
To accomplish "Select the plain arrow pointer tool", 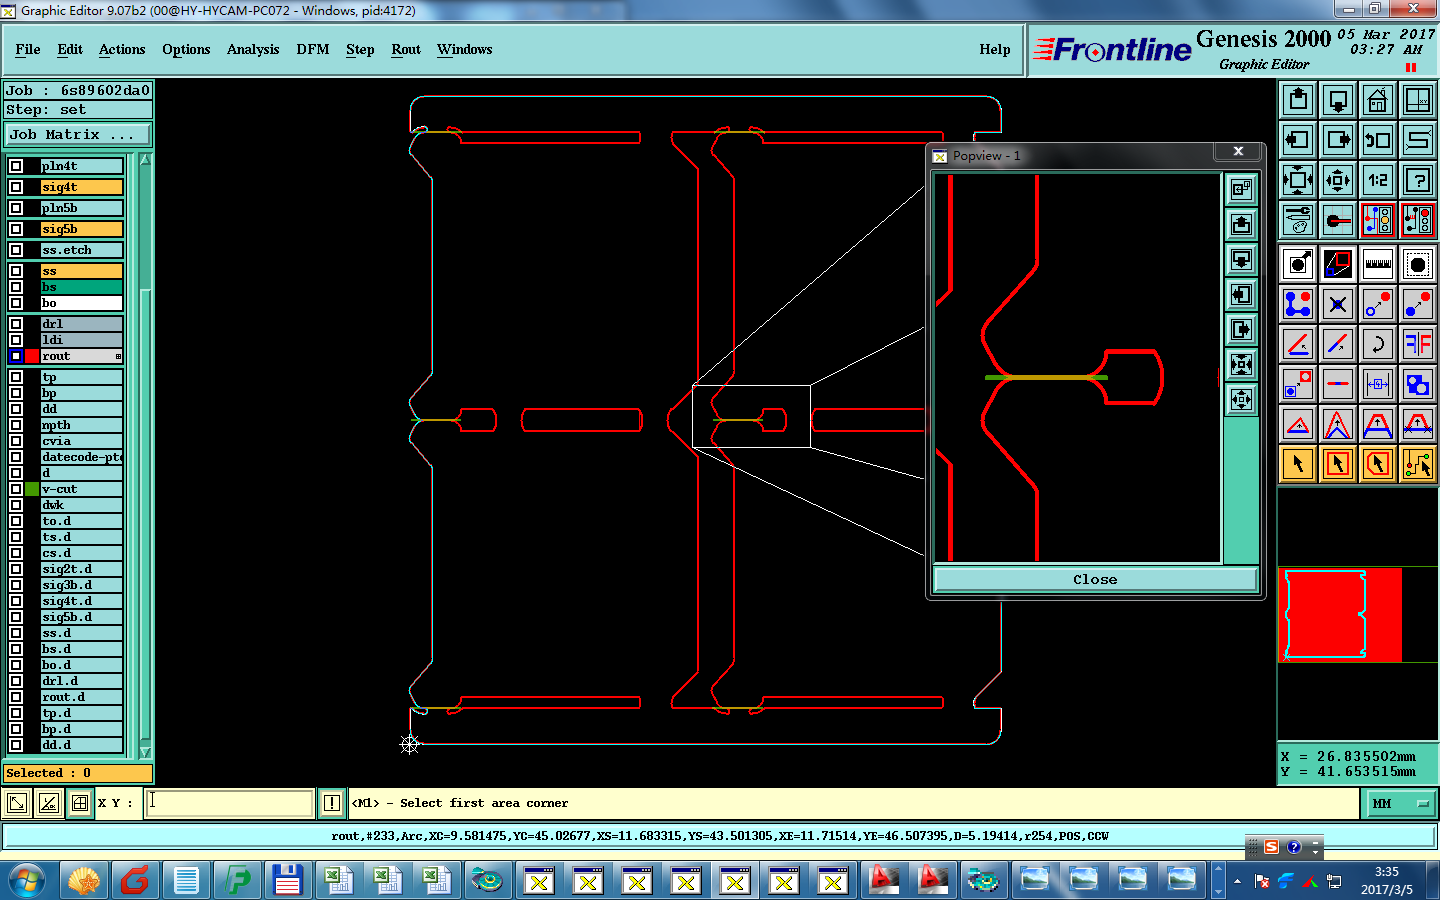I will coord(1298,464).
